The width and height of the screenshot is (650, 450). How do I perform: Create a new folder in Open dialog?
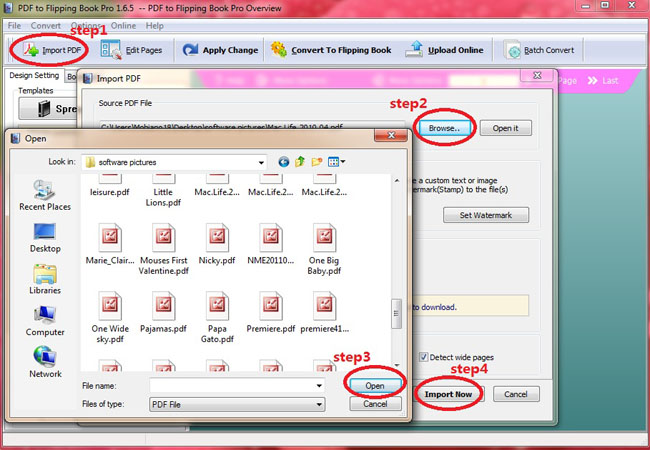tap(317, 162)
